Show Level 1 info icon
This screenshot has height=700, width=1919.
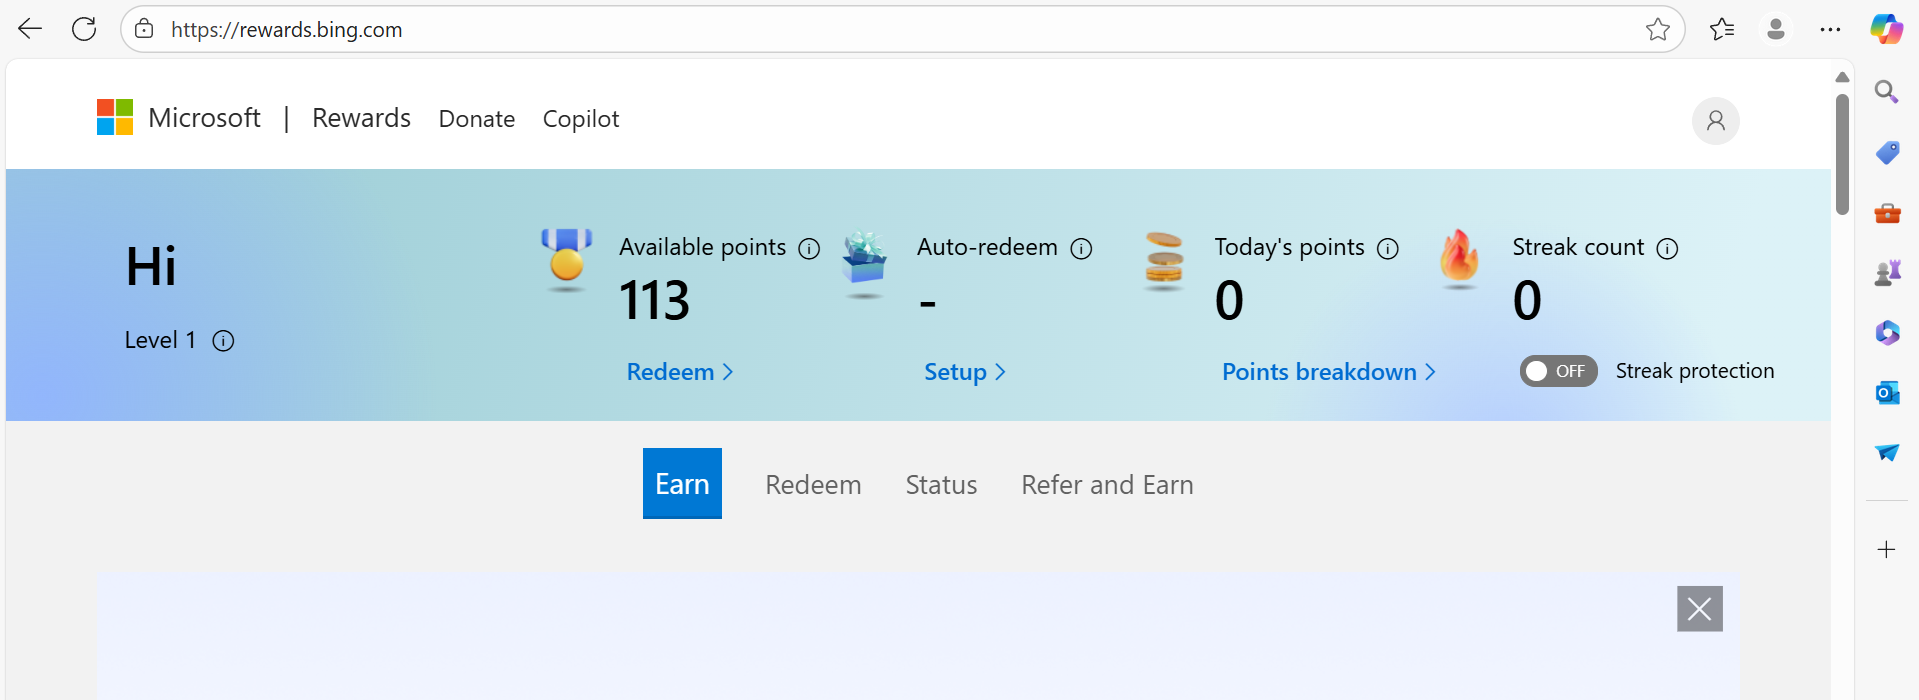[x=223, y=341]
